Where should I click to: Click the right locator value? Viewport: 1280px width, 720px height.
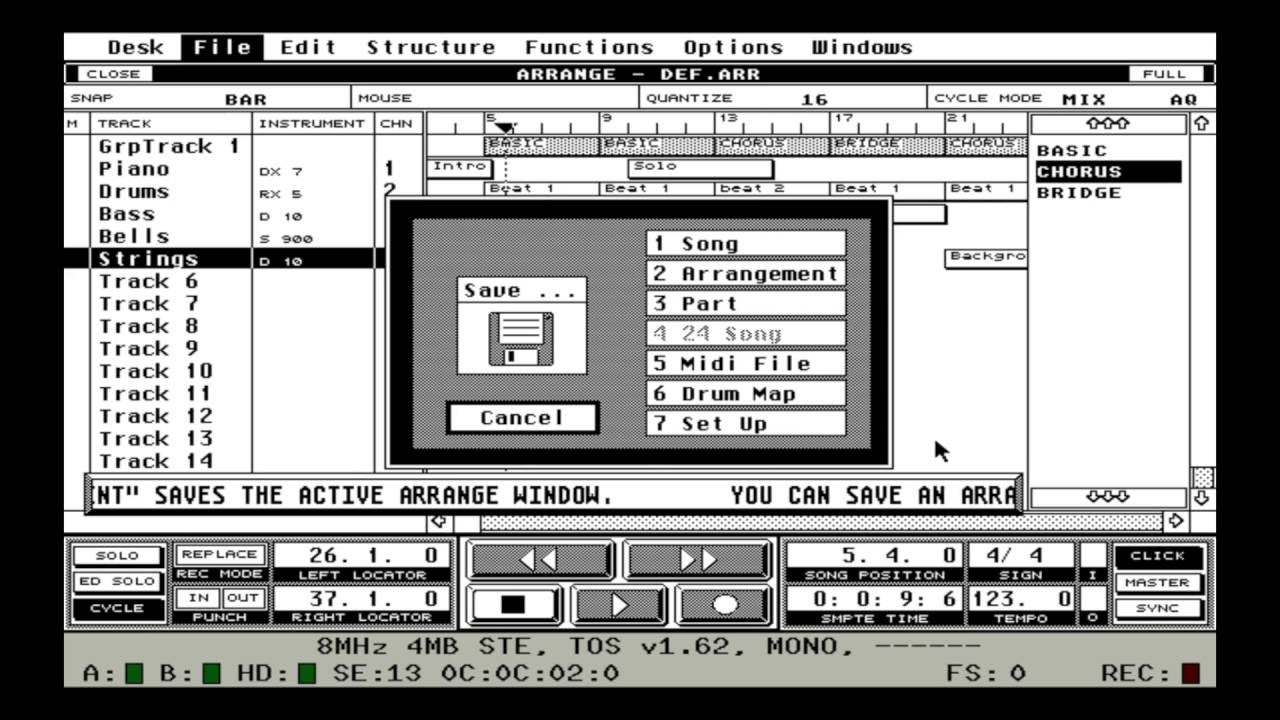(x=362, y=598)
